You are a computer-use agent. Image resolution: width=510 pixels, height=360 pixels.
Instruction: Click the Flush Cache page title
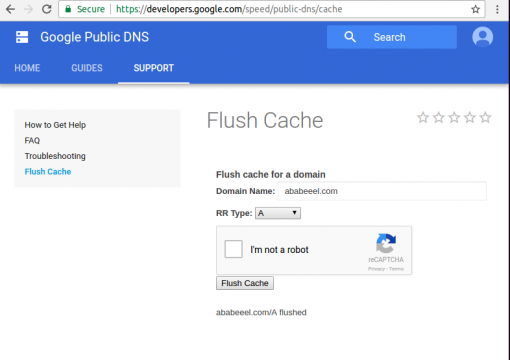point(265,120)
